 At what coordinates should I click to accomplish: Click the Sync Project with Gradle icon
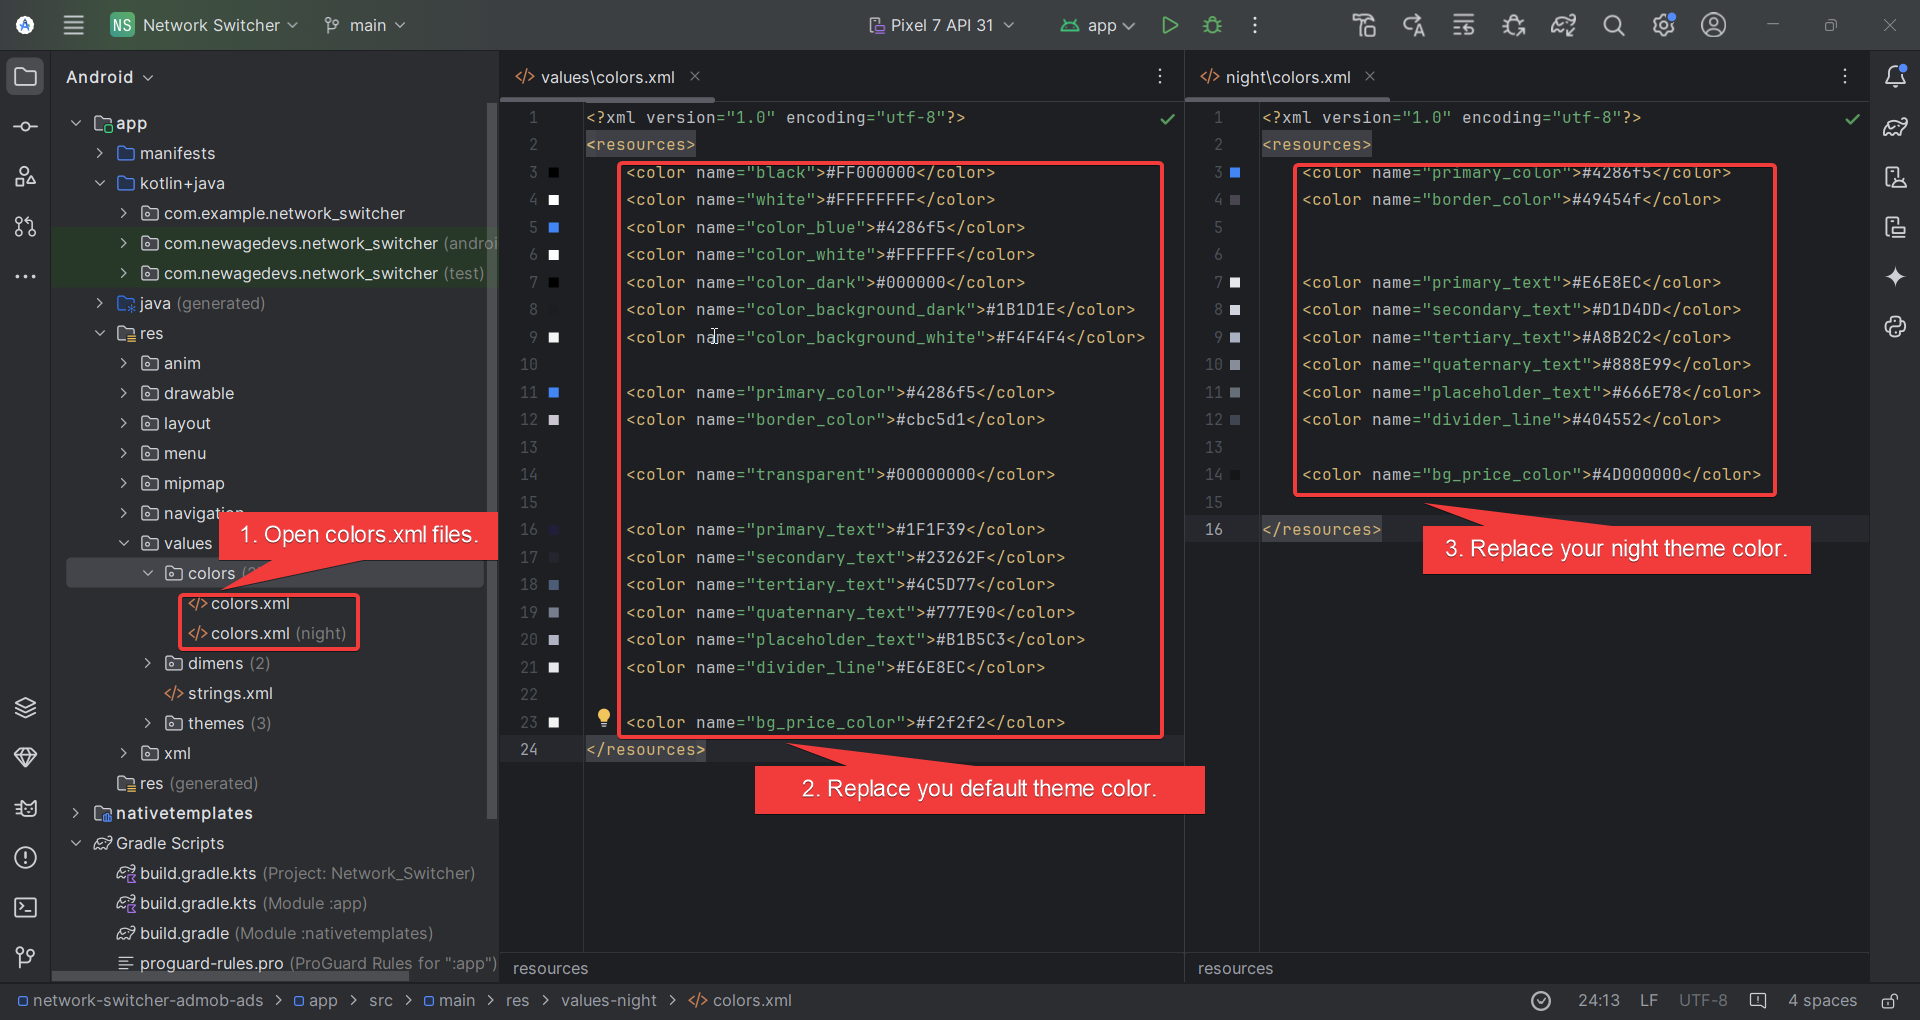1563,25
